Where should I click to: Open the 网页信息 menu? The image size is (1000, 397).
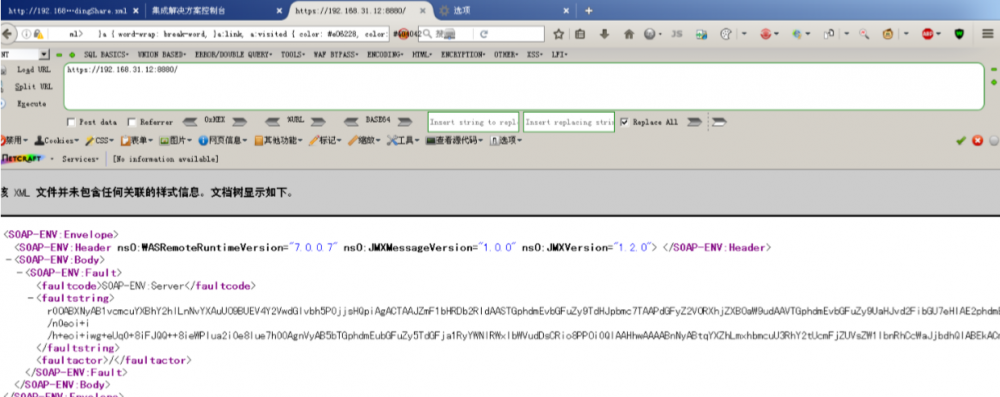(x=224, y=140)
